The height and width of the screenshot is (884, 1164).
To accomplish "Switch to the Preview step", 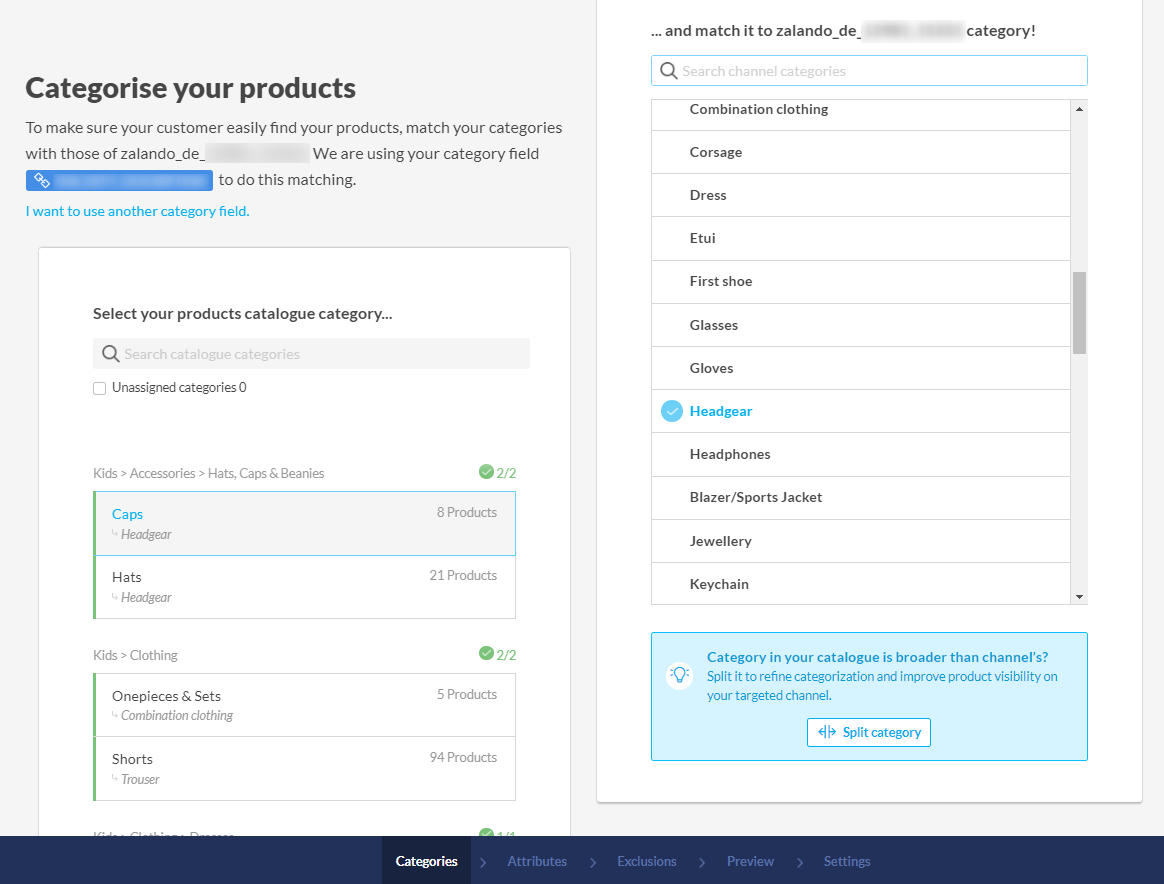I will (x=750, y=861).
